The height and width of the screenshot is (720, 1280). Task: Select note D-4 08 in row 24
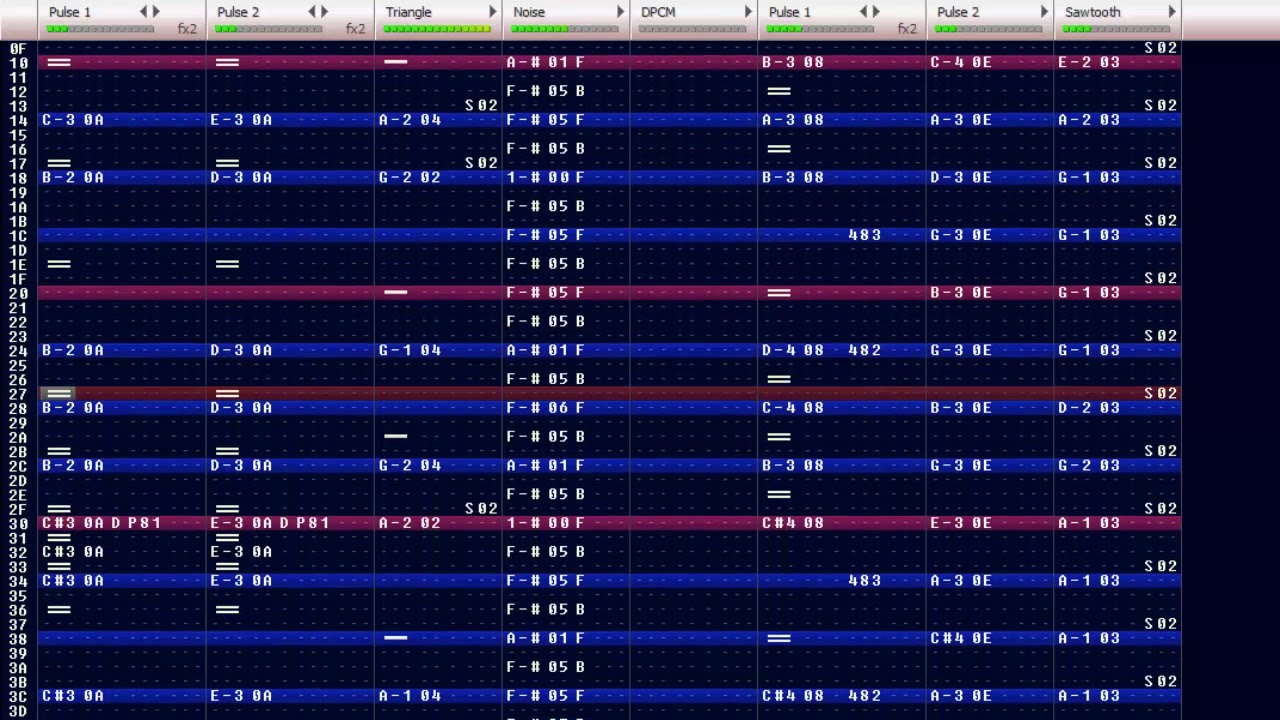point(793,350)
